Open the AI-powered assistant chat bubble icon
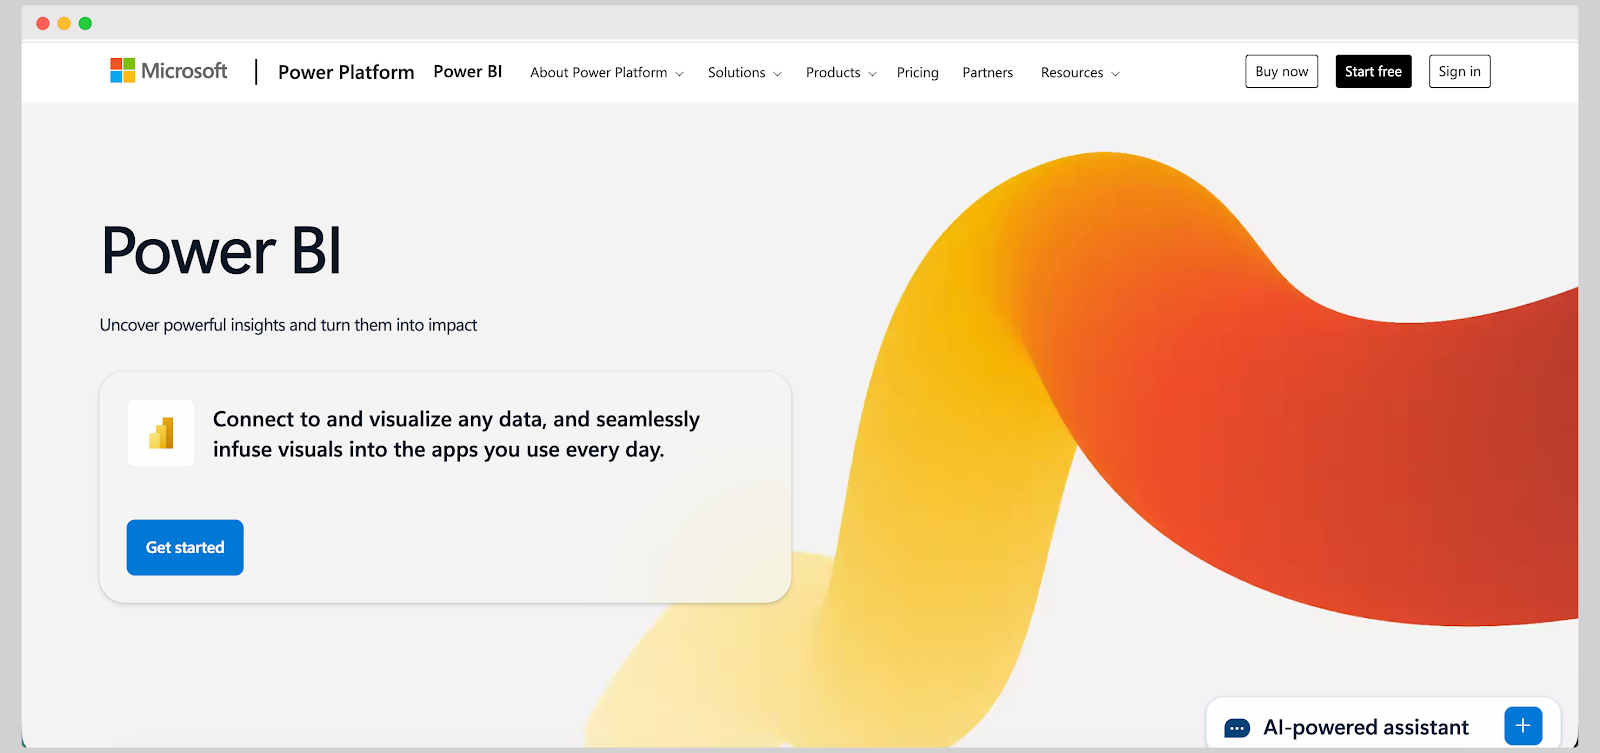Screen dimensions: 1600x753 [x=1237, y=727]
